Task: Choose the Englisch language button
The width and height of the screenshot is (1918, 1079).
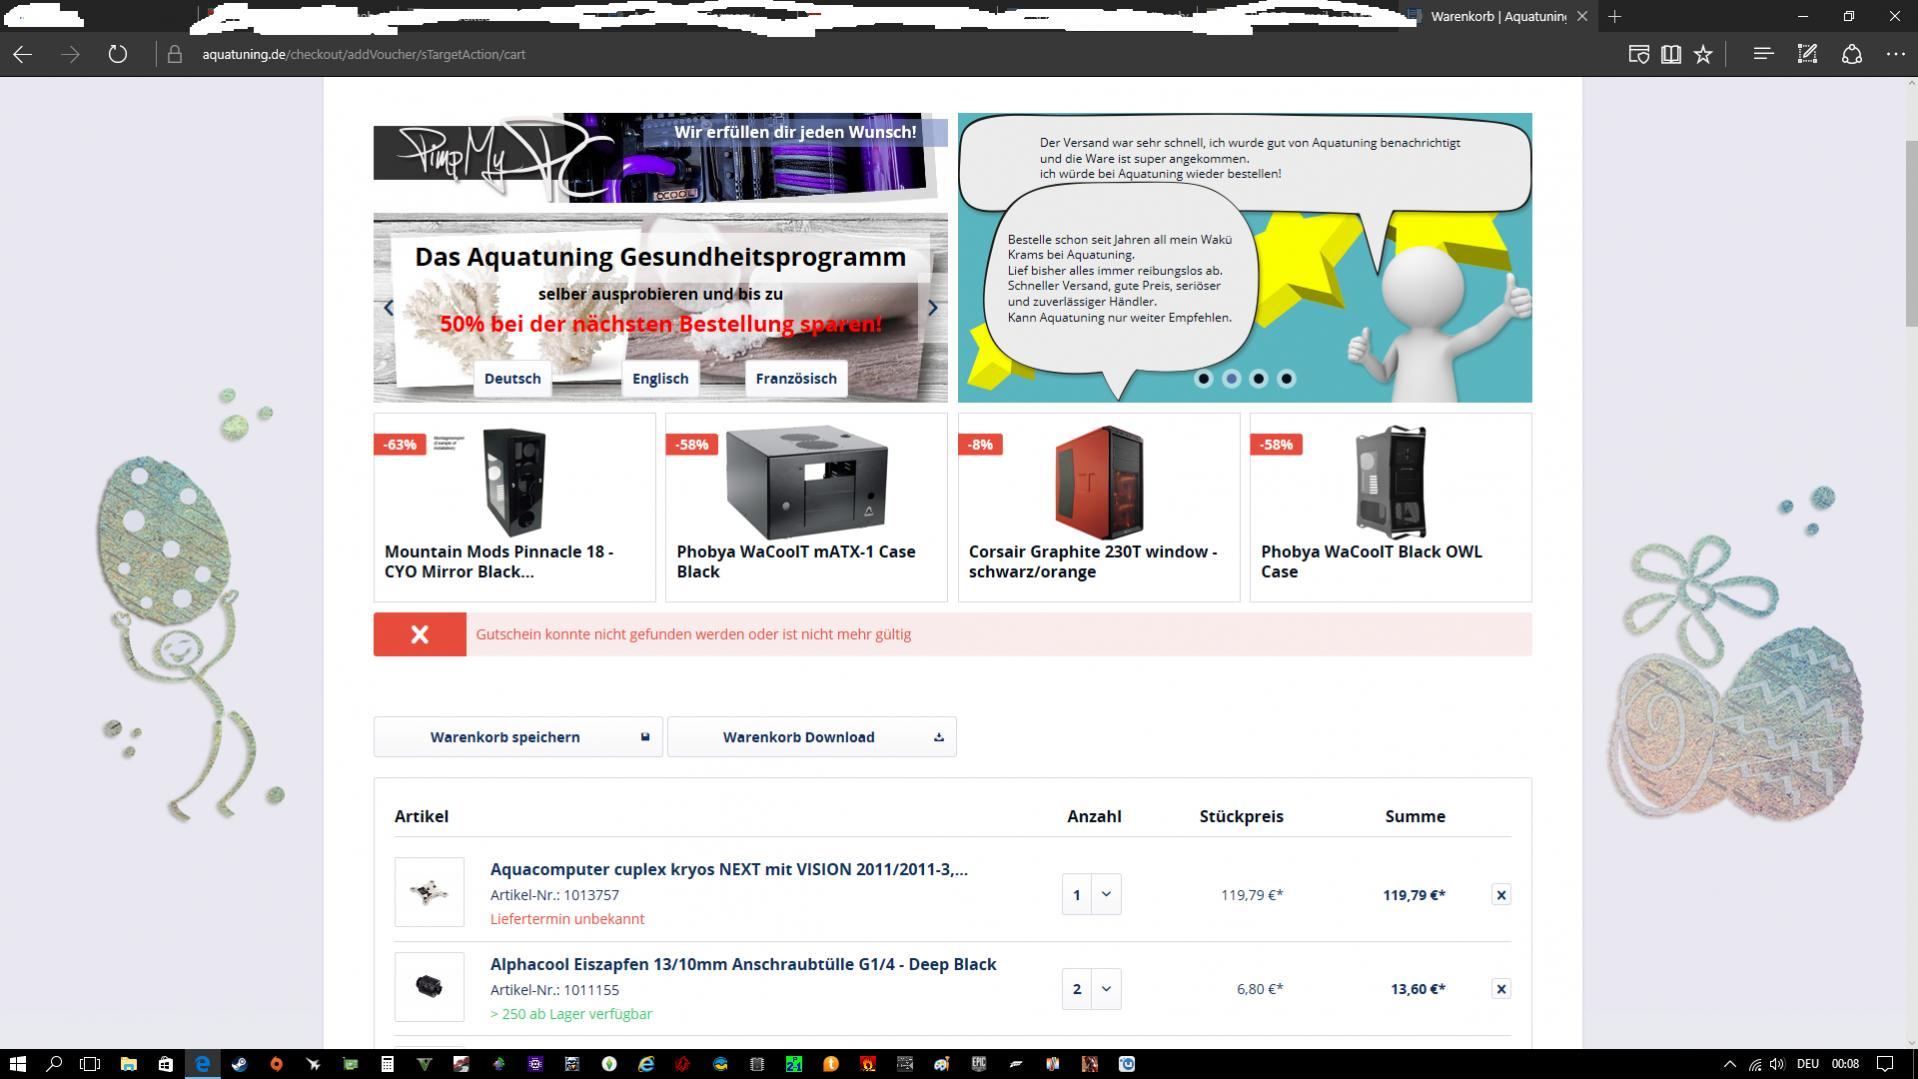Action: pyautogui.click(x=660, y=378)
